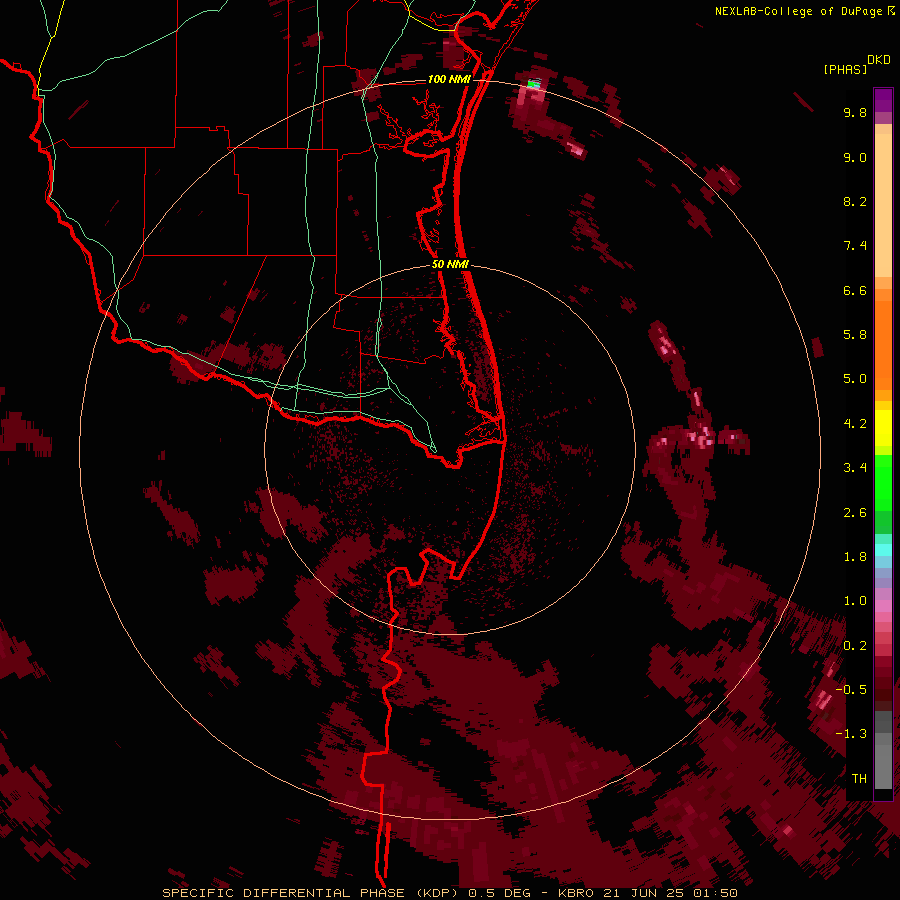Screen dimensions: 900x900
Task: Click the cyan band of the color scale
Action: tap(883, 550)
